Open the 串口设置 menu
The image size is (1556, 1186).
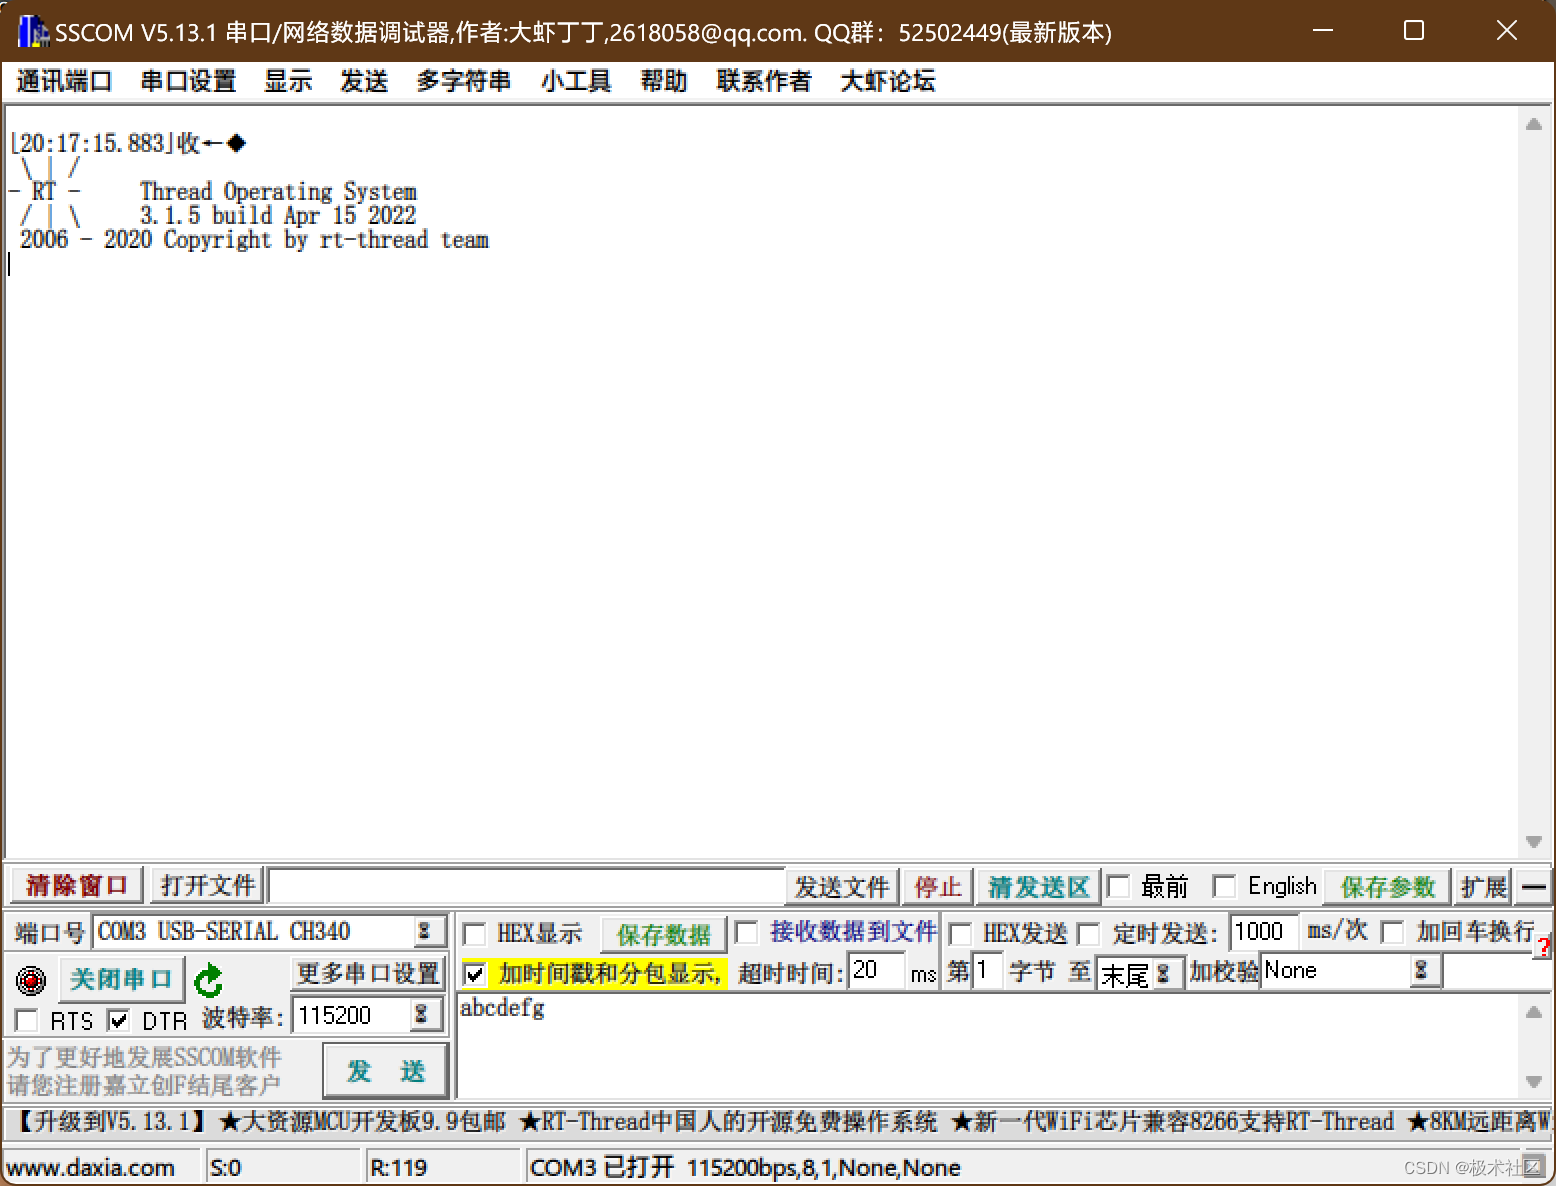coord(188,81)
